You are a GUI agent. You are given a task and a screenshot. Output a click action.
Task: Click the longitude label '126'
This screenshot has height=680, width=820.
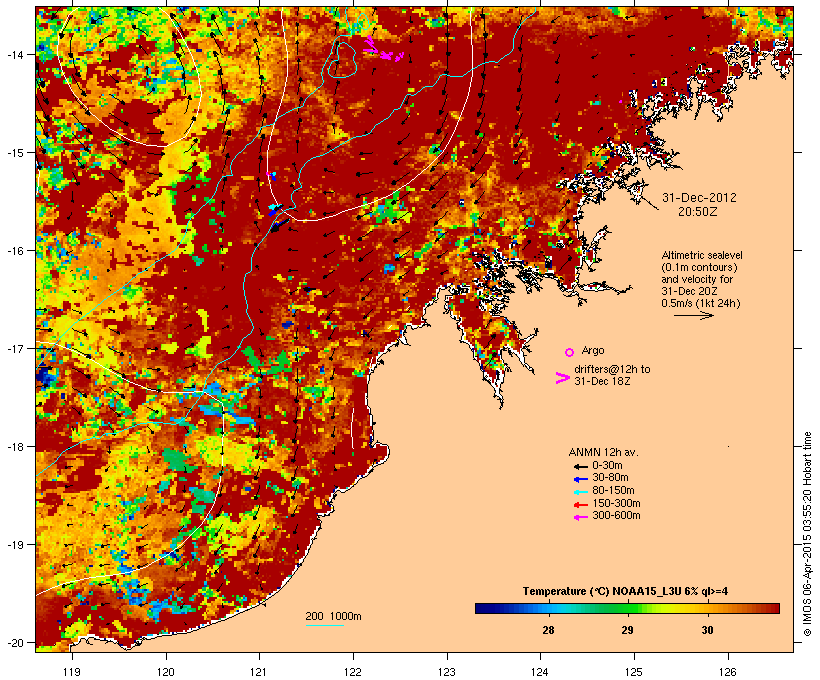727,672
